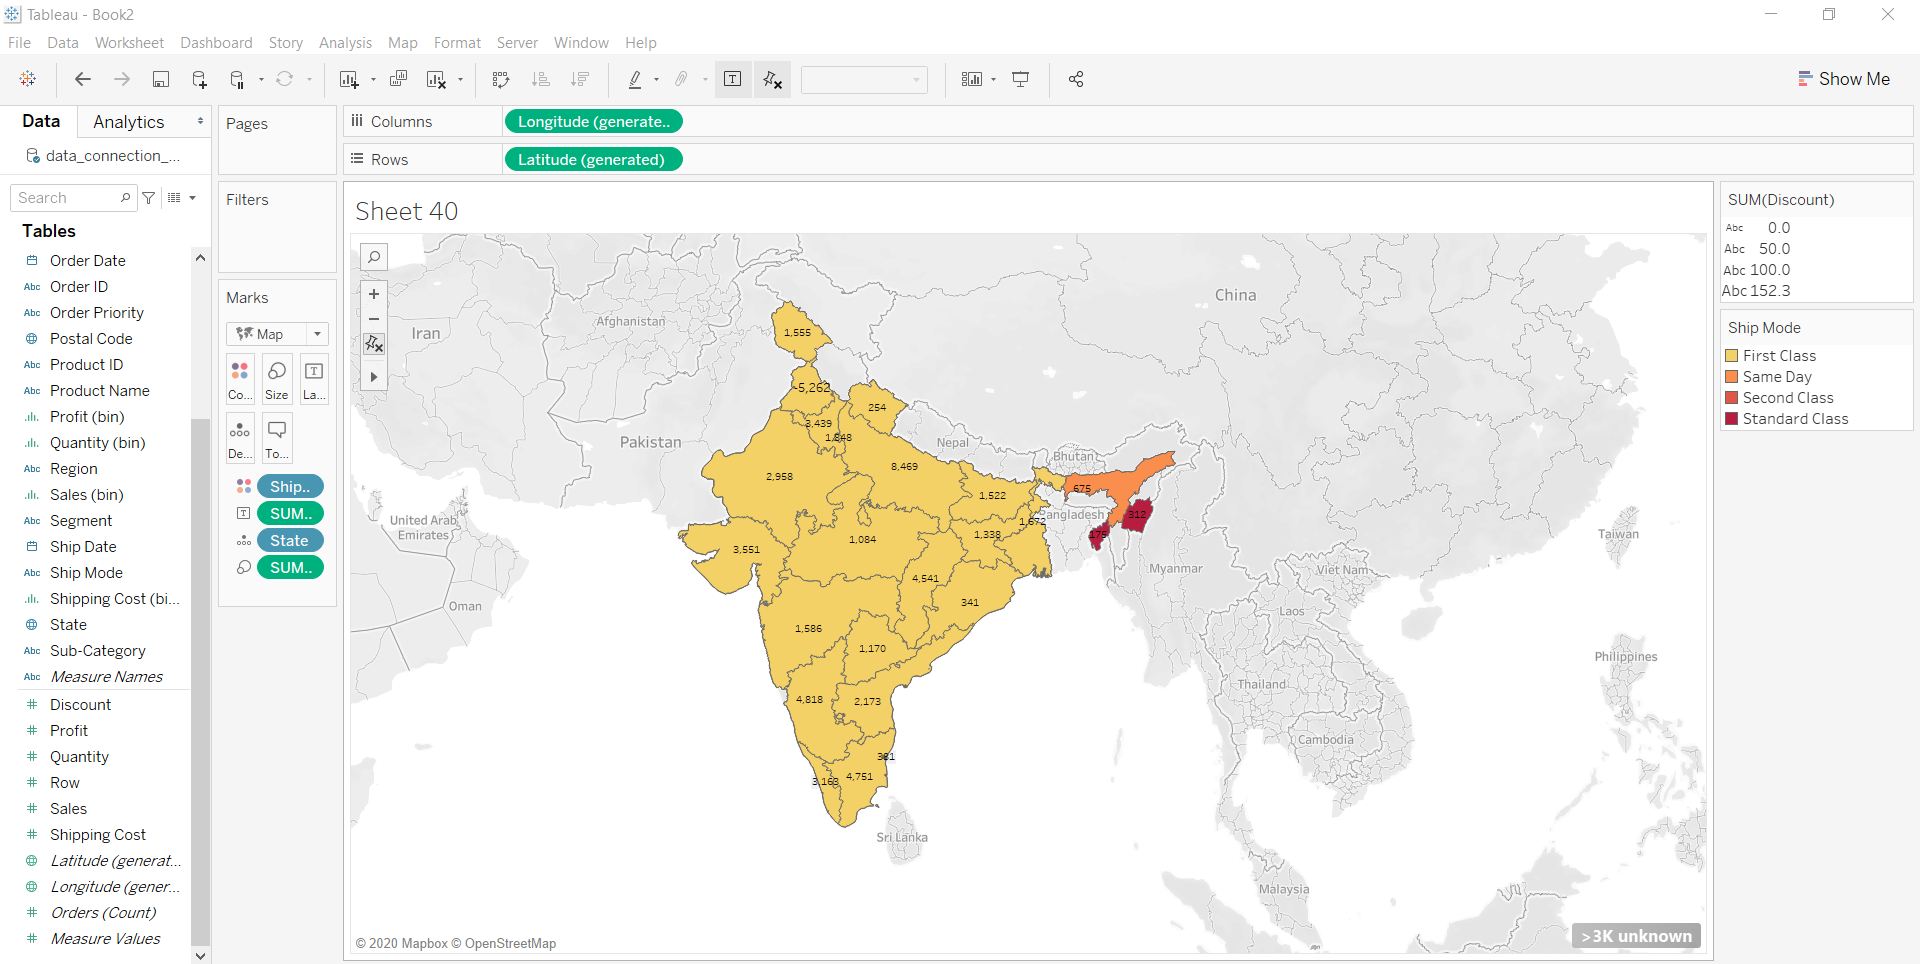Viewport: 1920px width, 964px height.
Task: Switch to the Analytics tab
Action: [128, 122]
